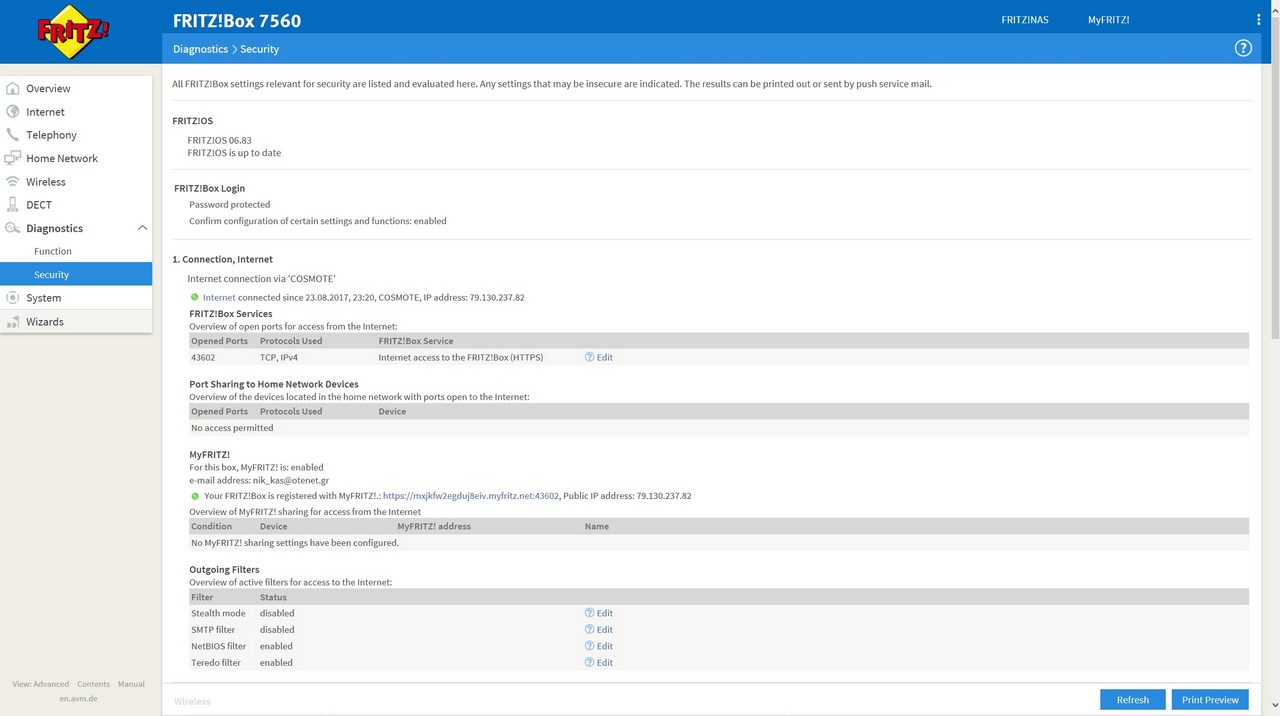Edit the SMTP filter setting
This screenshot has height=716, width=1280.
point(604,630)
